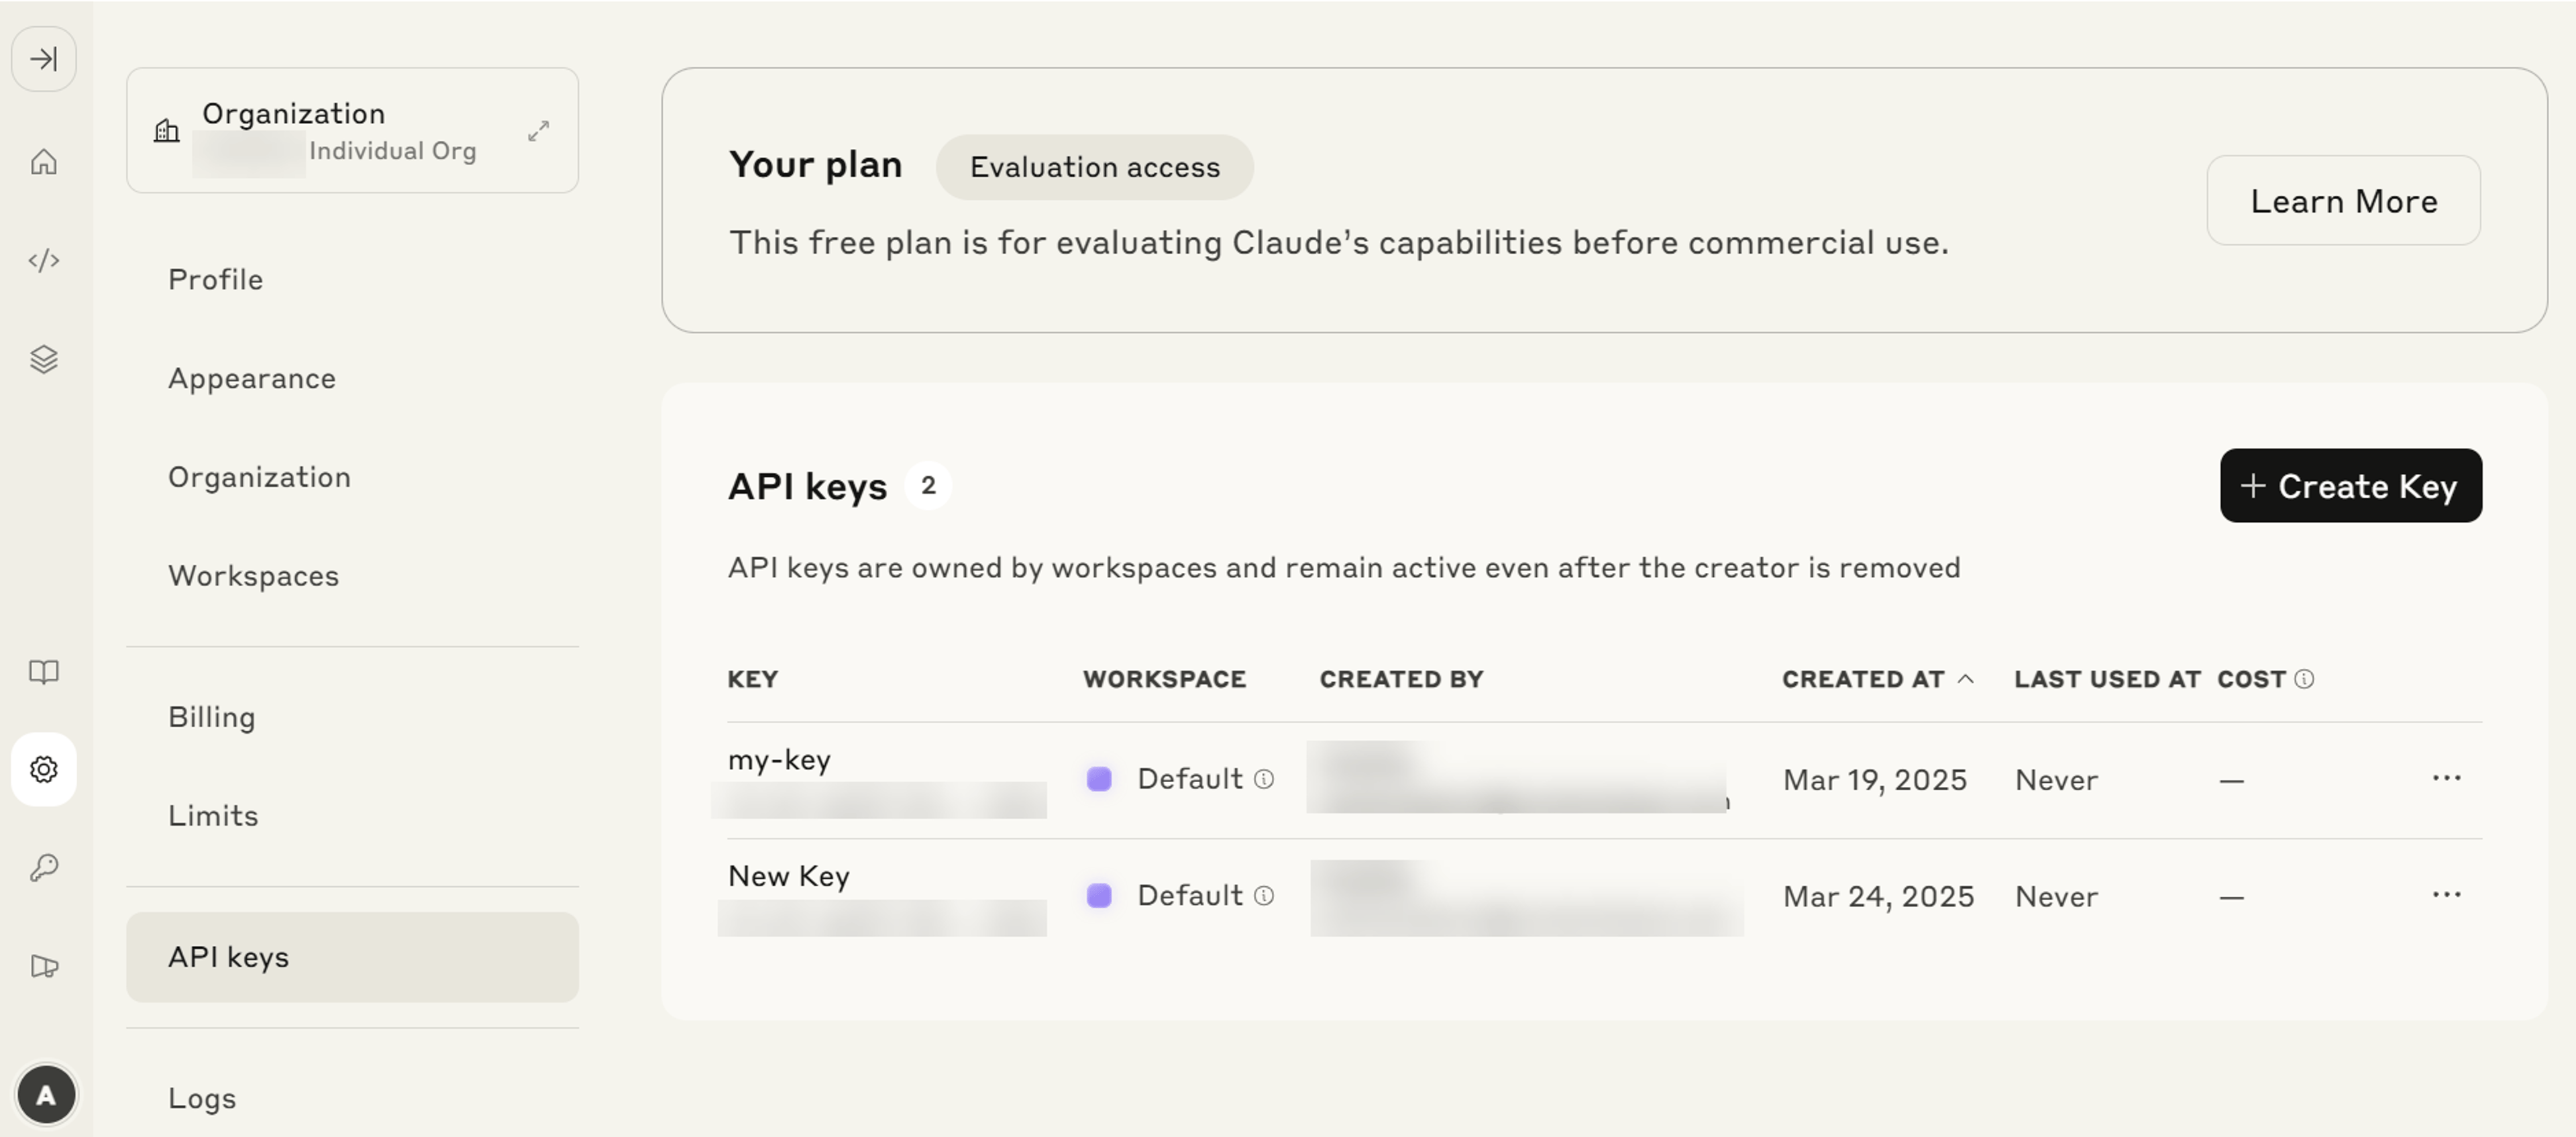Click the Workspace column header

coord(1165,679)
